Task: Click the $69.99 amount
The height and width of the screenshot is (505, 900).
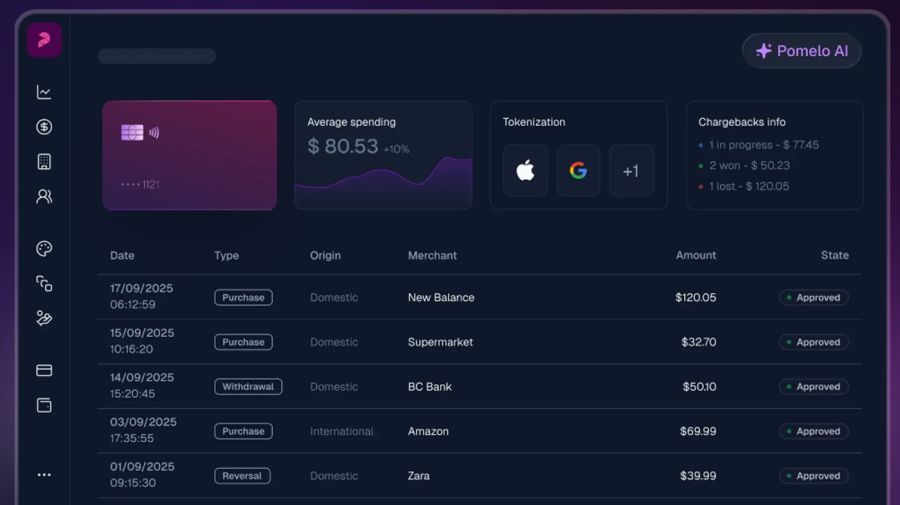Action: 698,431
